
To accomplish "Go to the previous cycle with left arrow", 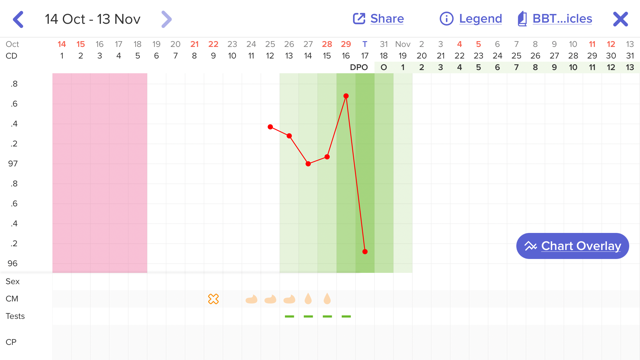I will (18, 19).
